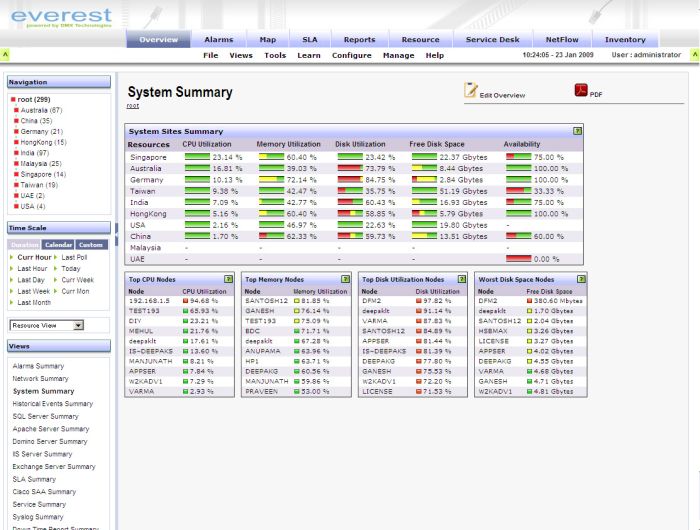Viewport: 700px width, 530px height.
Task: Select DFM2 in Top Disk Utilization Nodes
Action: (x=371, y=301)
